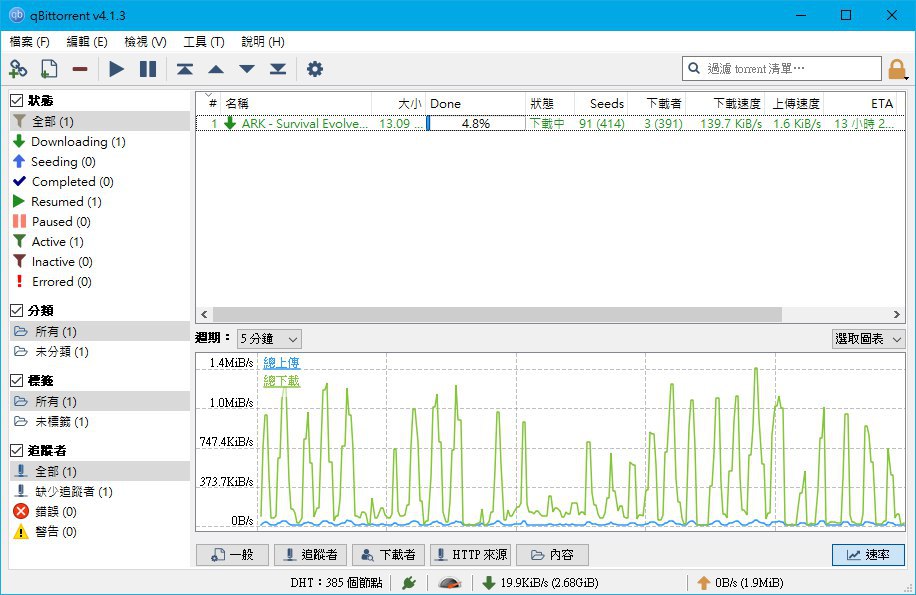916x595 pixels.
Task: Open the 編輯 (E) menu
Action: pos(87,41)
